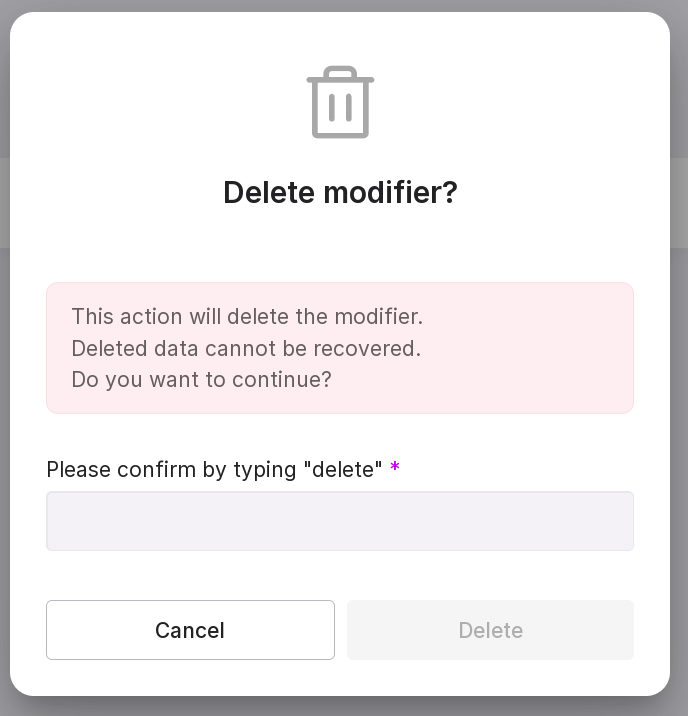Click the word "Delete" in the dialog title
Image resolution: width=688 pixels, height=716 pixels.
[268, 192]
